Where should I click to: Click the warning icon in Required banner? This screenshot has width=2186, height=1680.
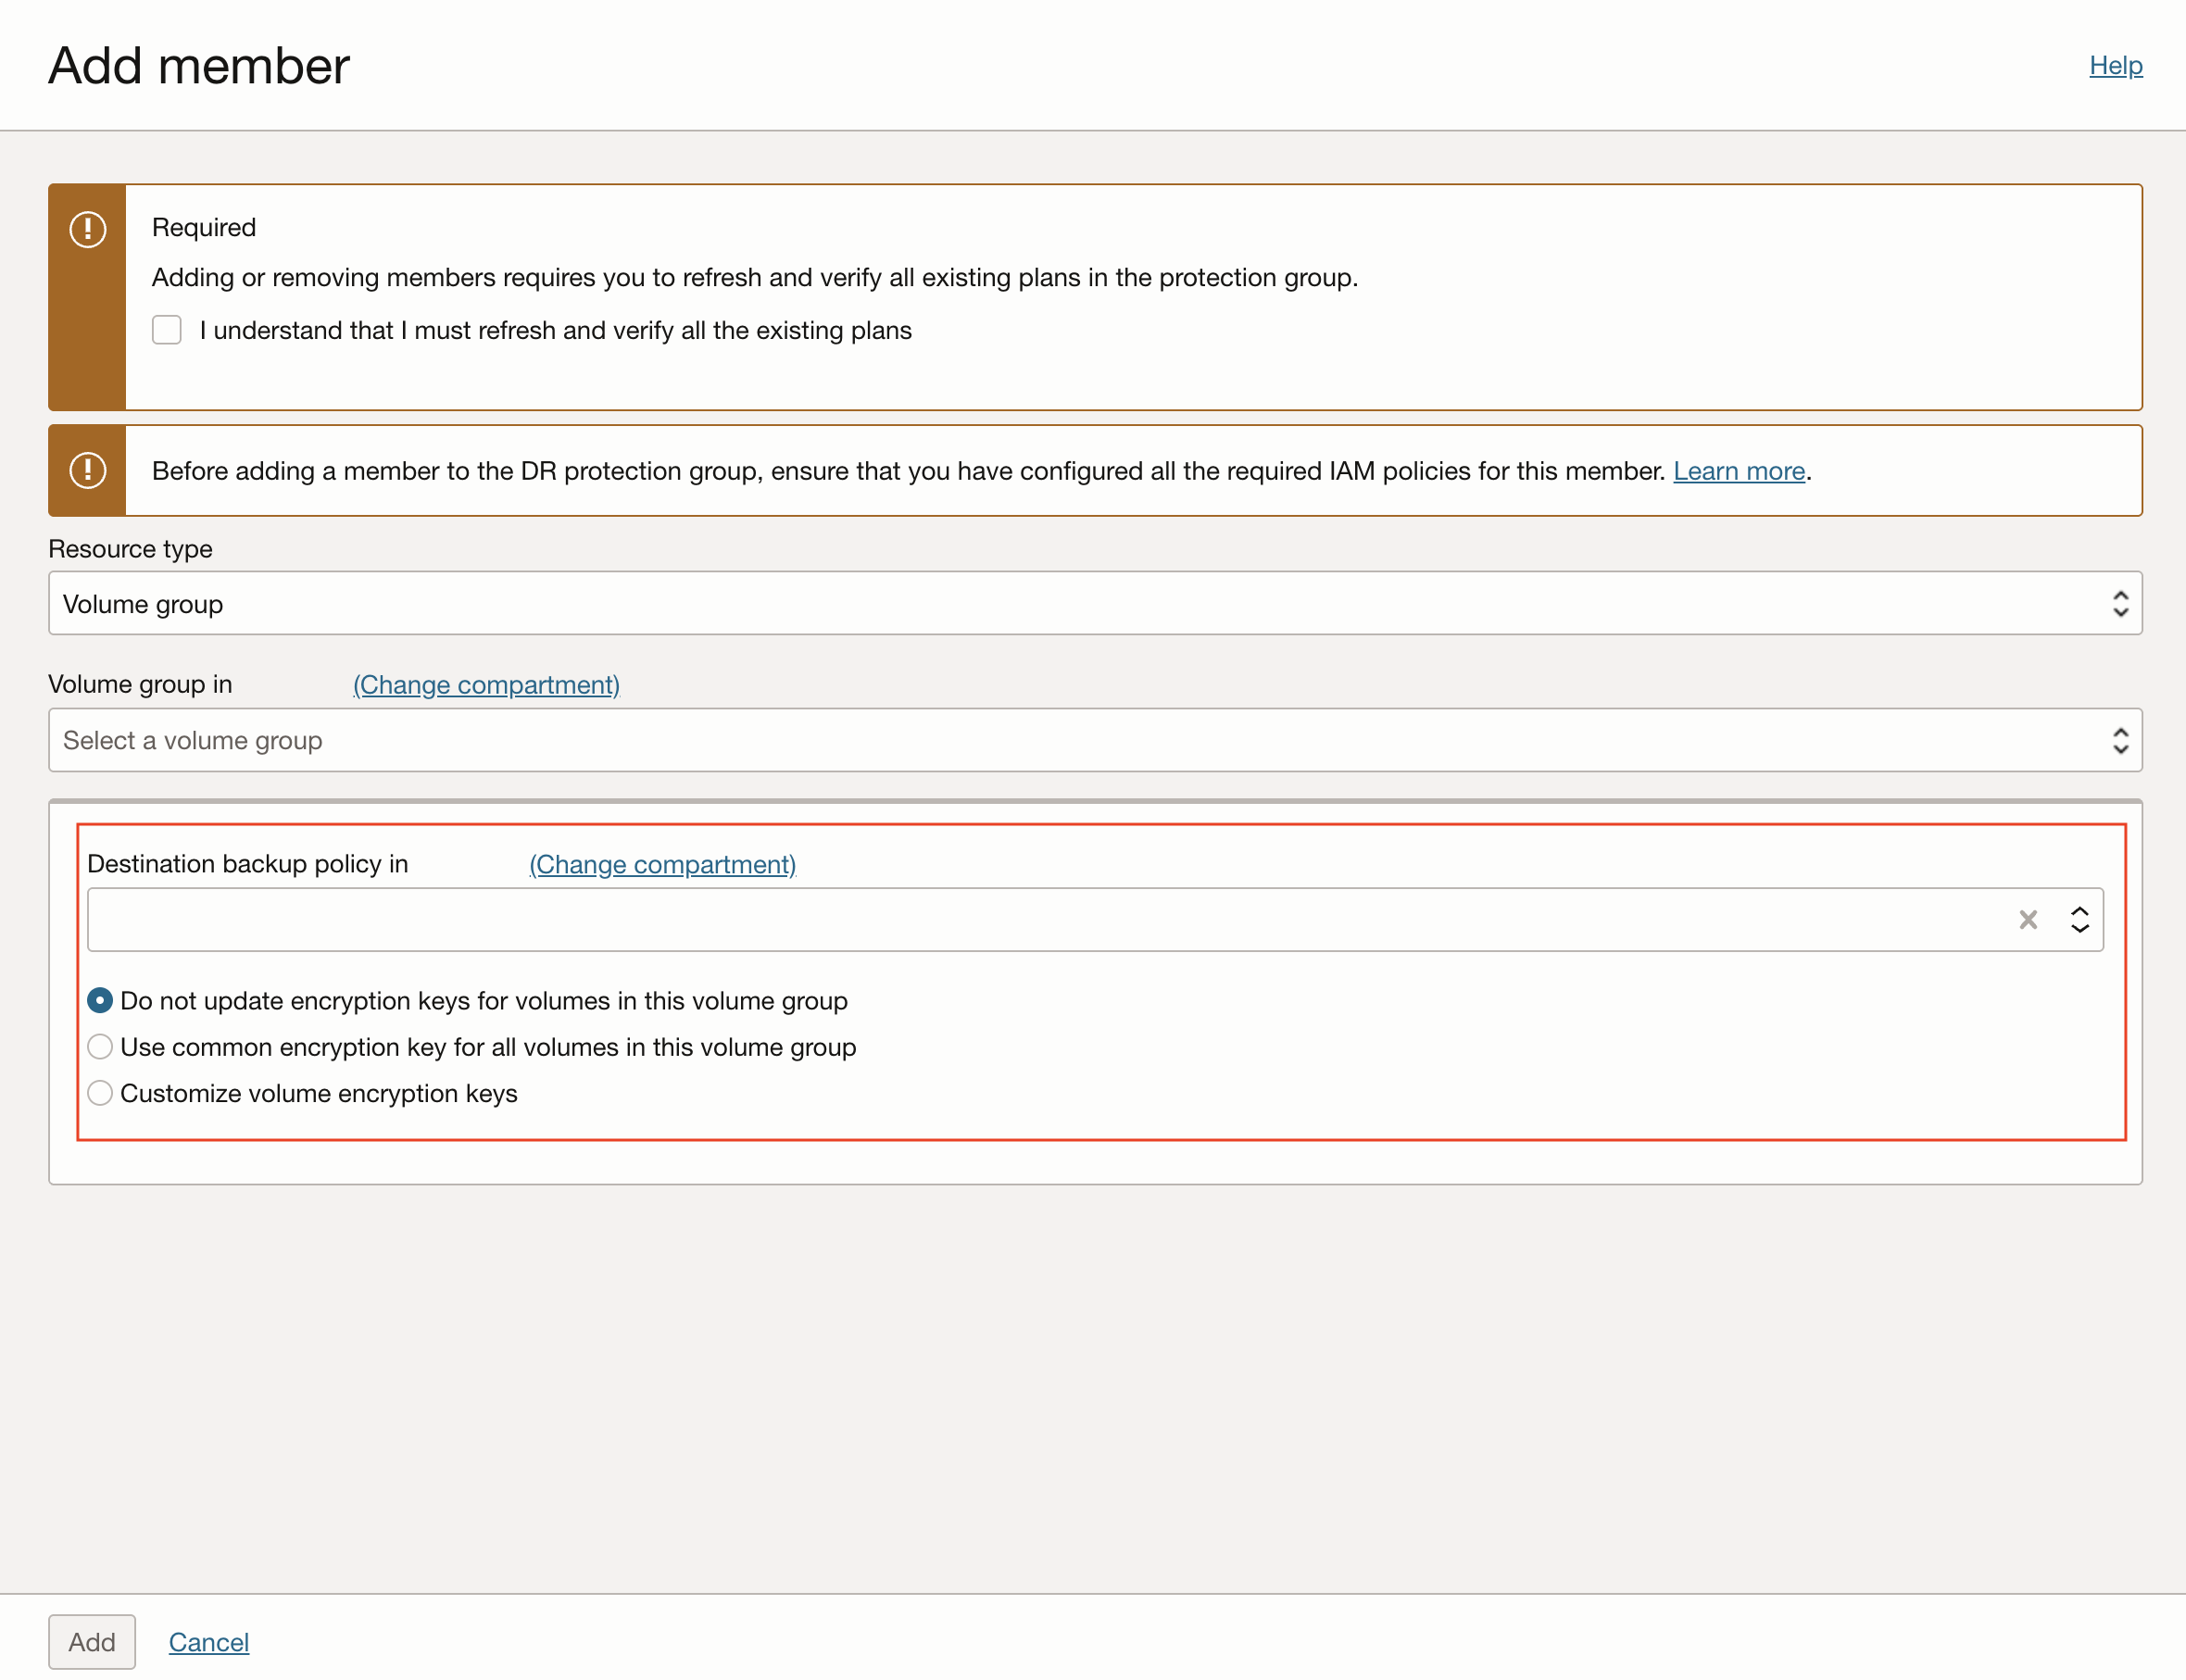point(88,229)
